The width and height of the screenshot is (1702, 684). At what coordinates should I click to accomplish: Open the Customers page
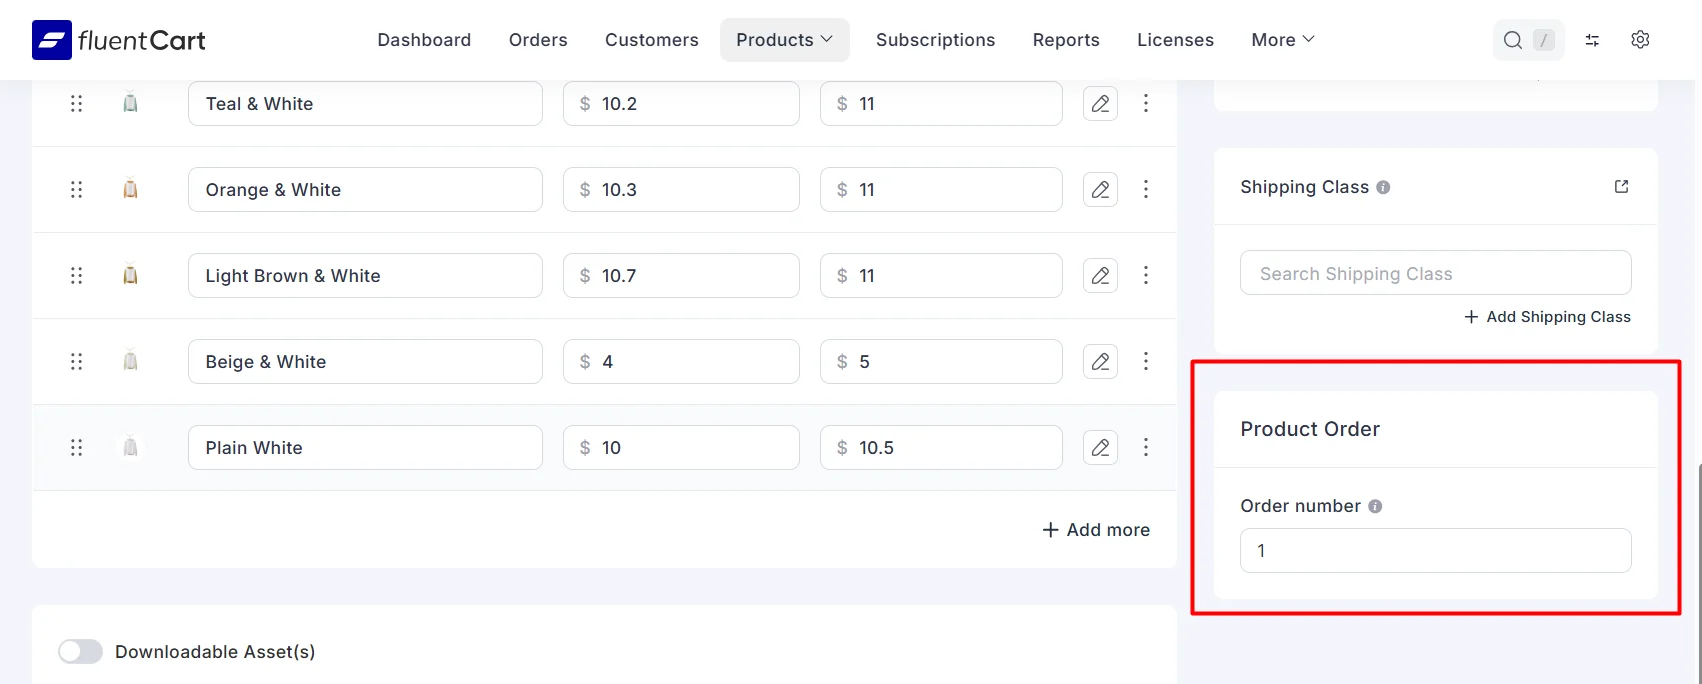point(652,40)
